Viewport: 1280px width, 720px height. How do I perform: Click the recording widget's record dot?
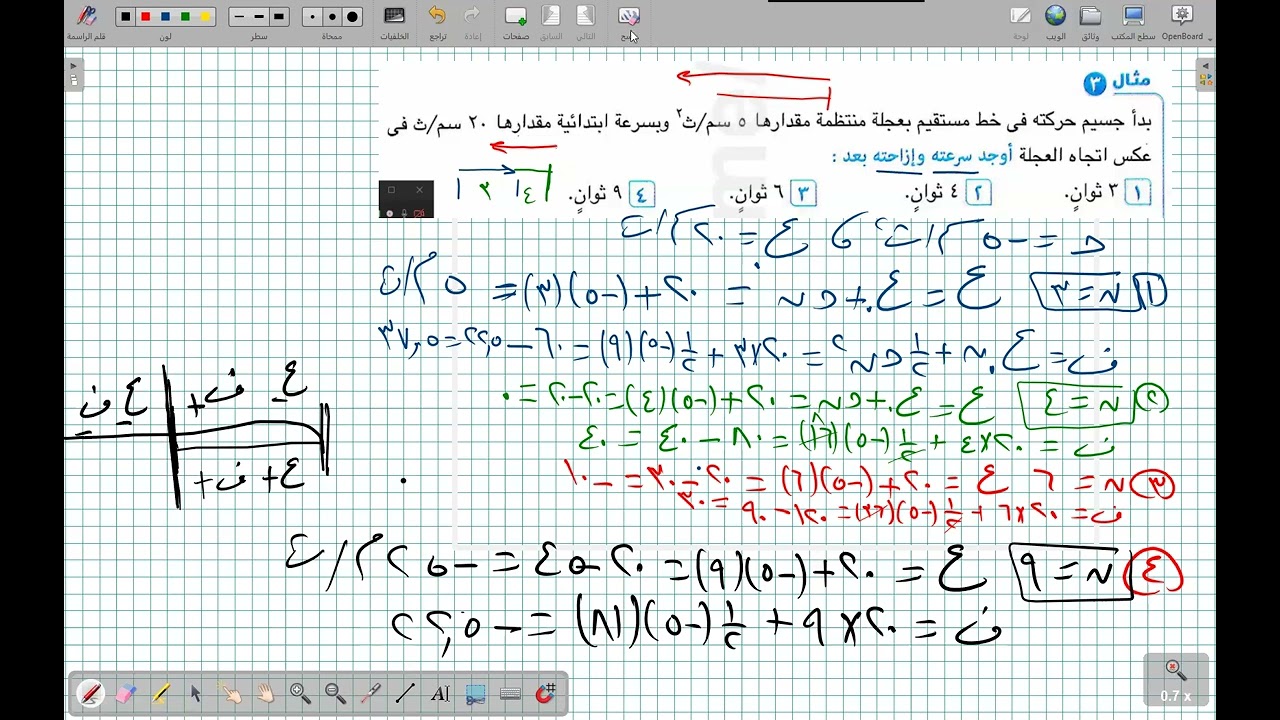[x=390, y=212]
